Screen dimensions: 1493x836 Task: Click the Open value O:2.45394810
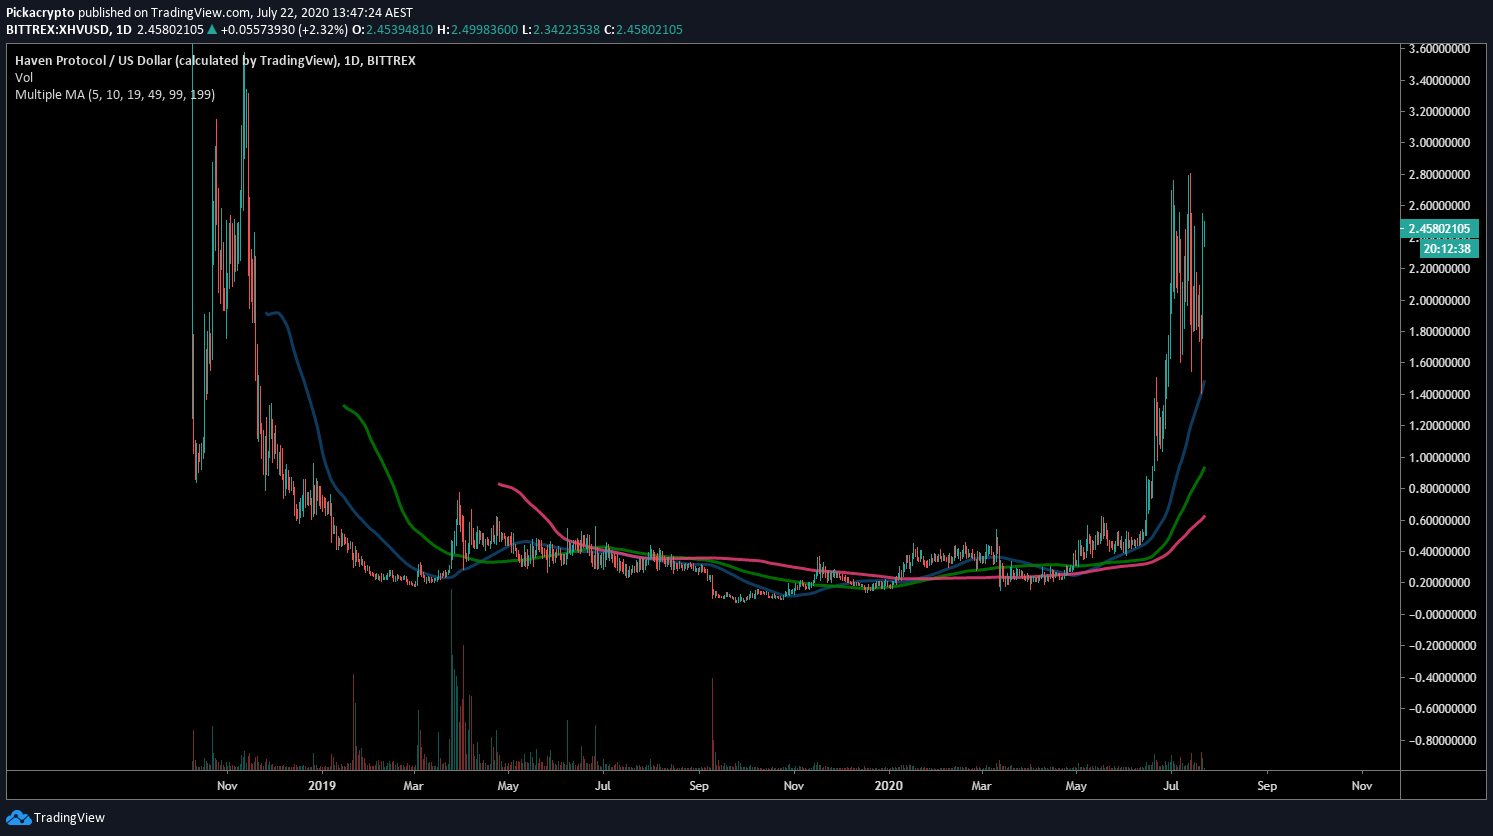(393, 30)
